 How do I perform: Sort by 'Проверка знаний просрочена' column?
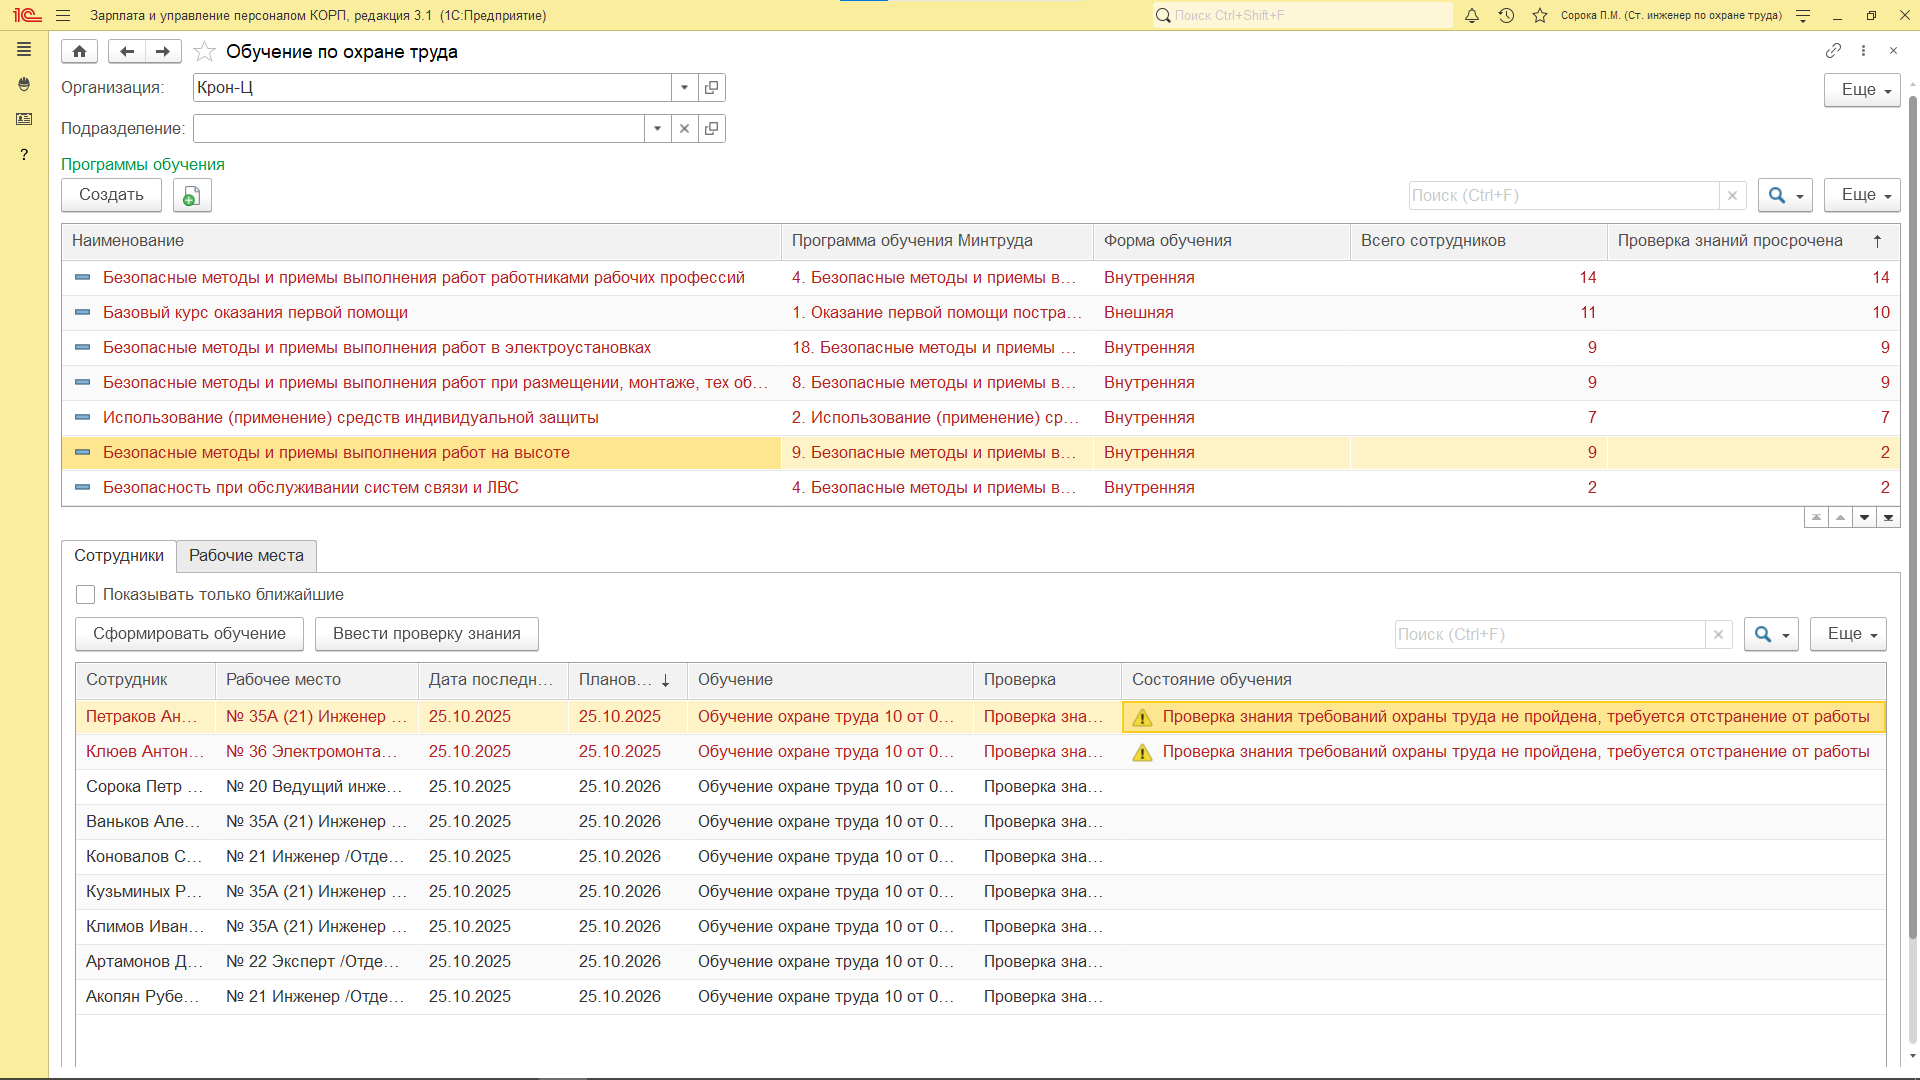point(1730,240)
